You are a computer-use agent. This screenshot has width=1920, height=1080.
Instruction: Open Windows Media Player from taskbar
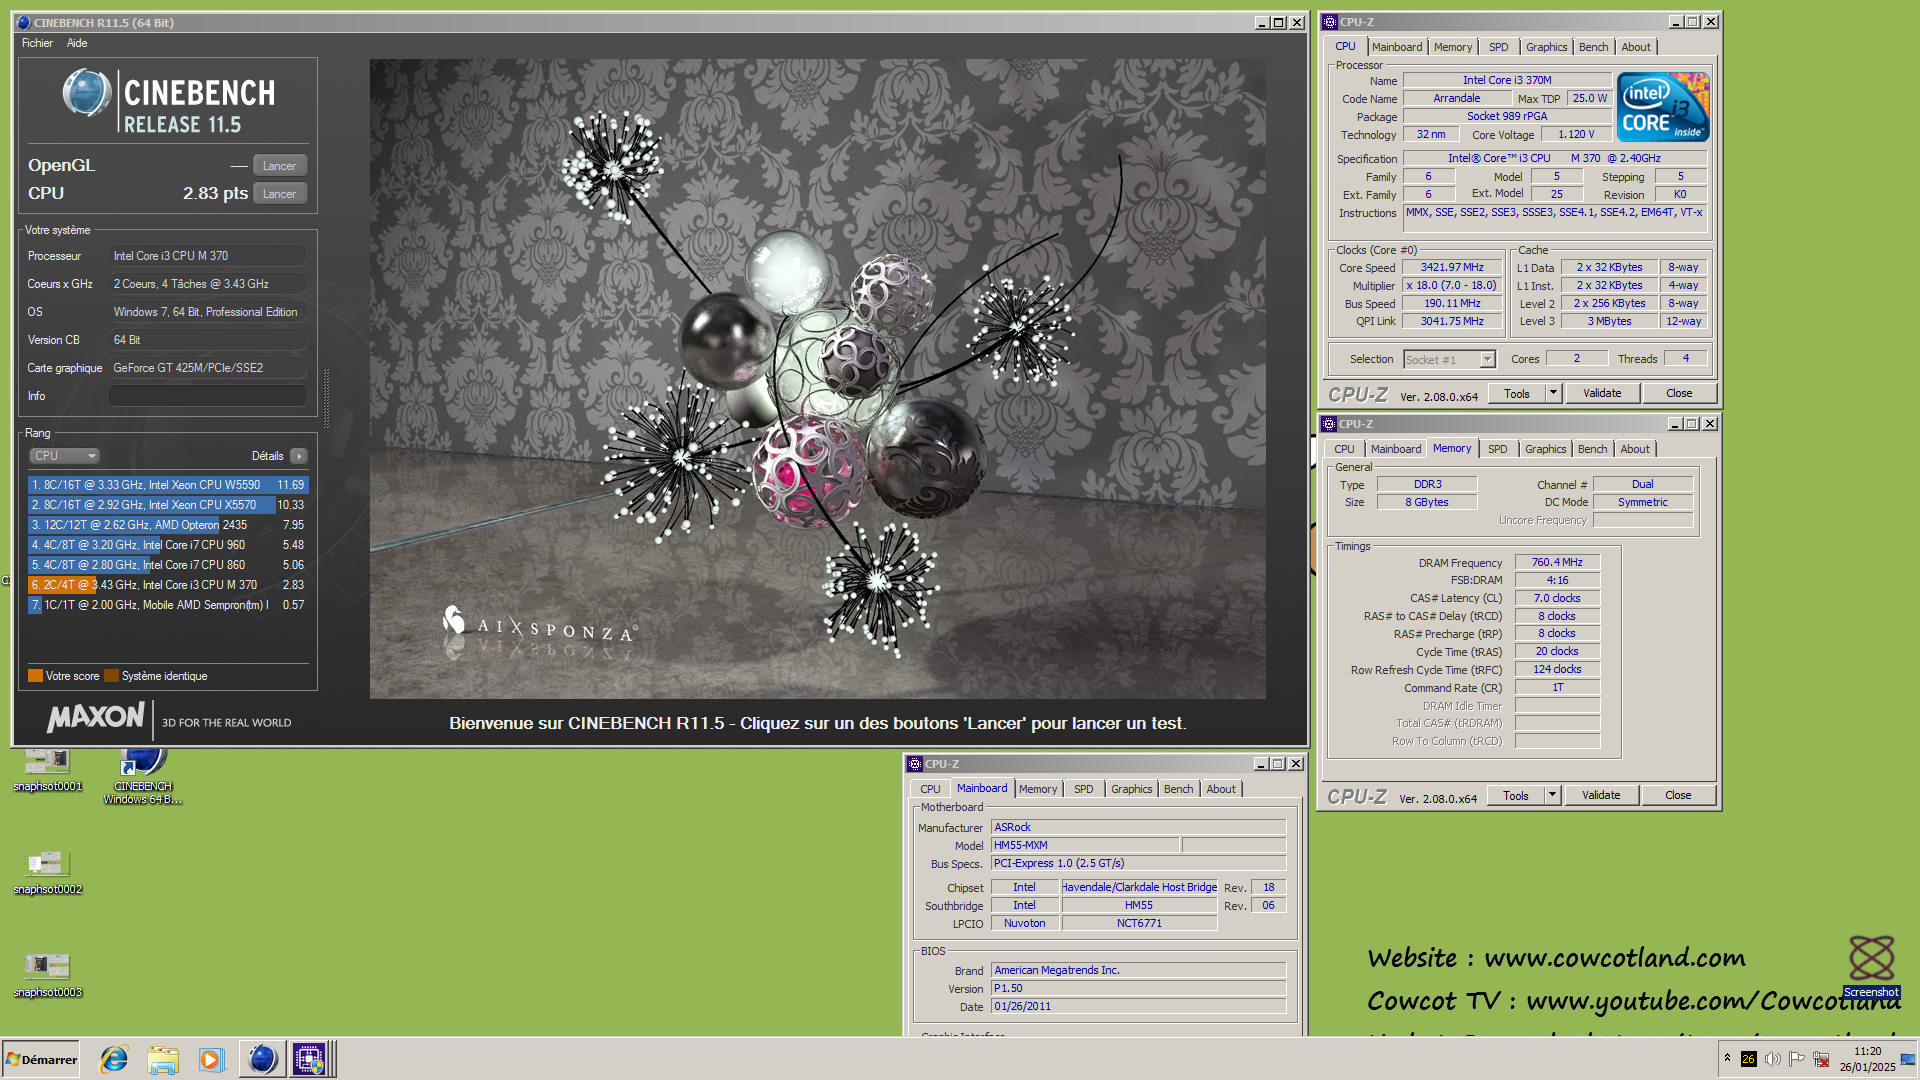click(211, 1059)
